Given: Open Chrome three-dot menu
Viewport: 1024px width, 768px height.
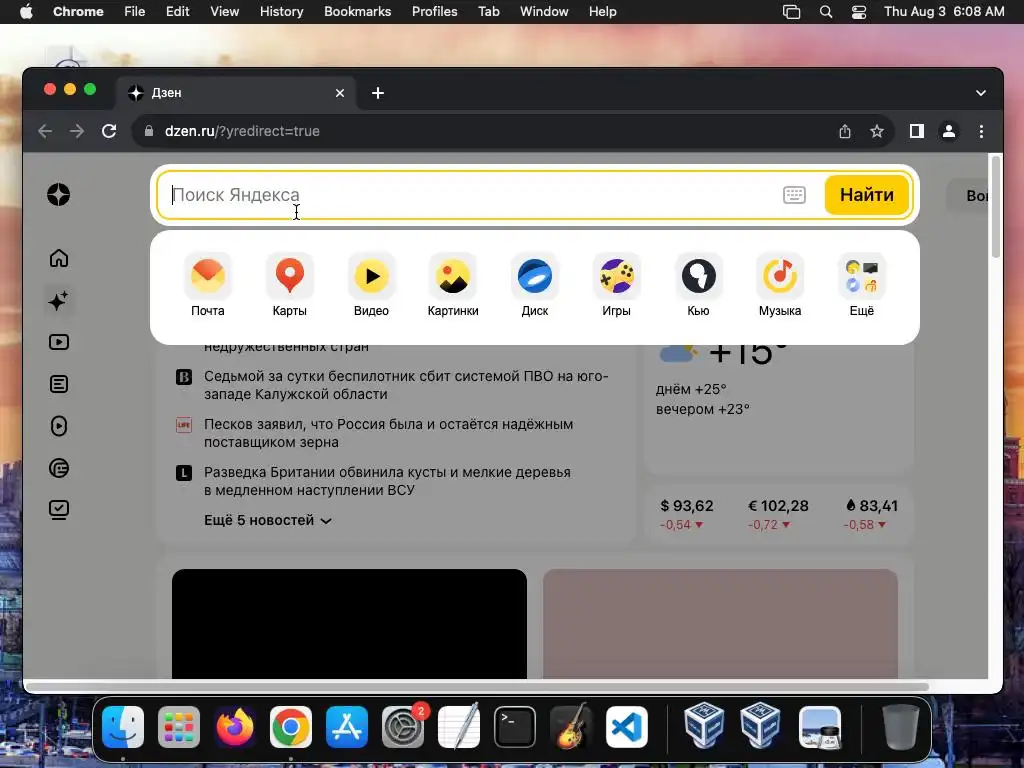Looking at the screenshot, I should click(x=981, y=131).
